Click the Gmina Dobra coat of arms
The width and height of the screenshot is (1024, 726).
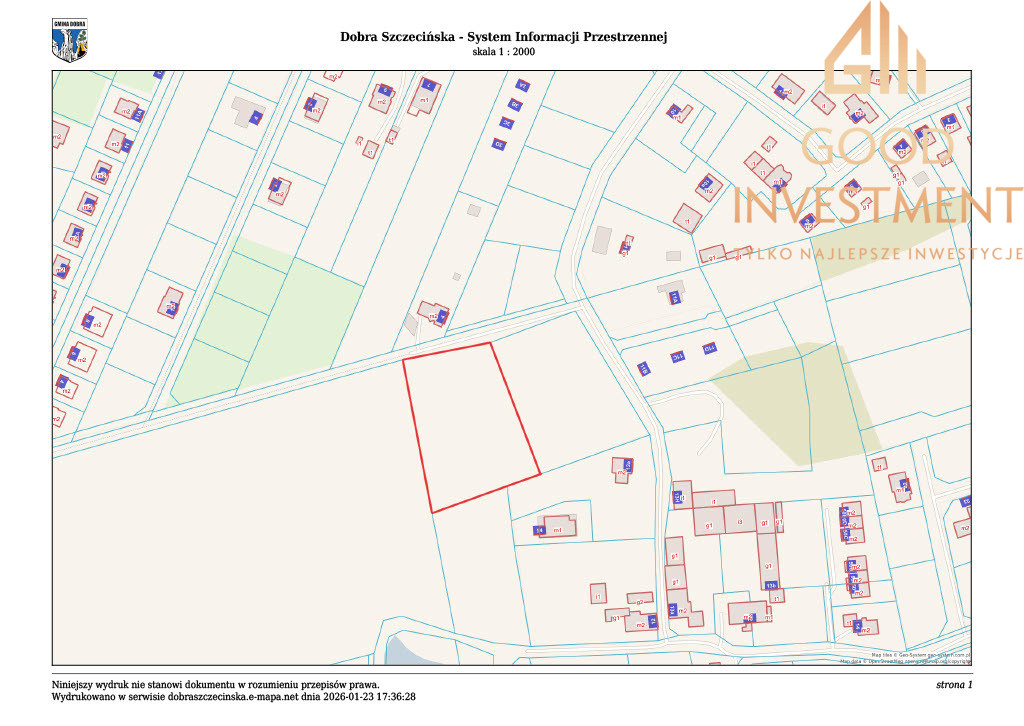69,40
